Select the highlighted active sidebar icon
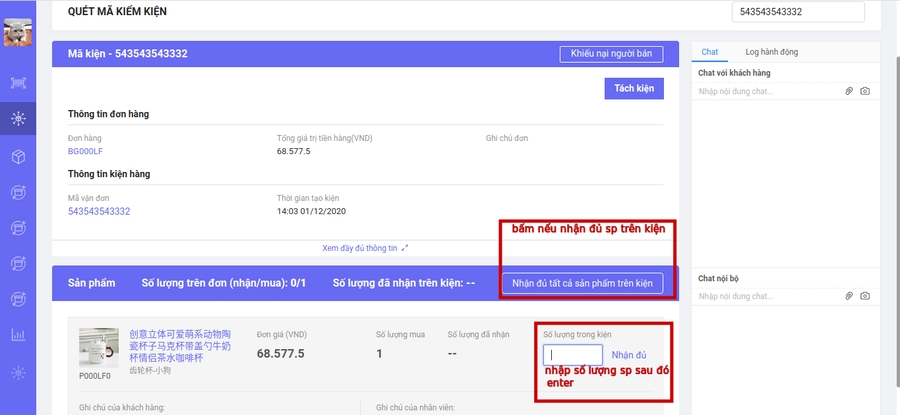 tap(17, 119)
